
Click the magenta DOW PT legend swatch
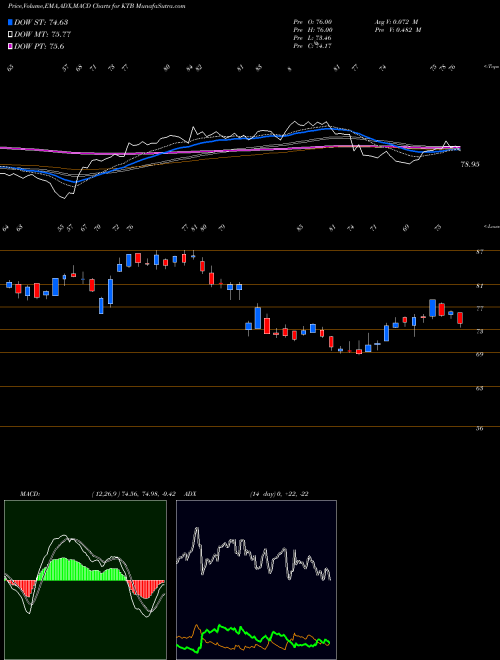tap(10, 46)
